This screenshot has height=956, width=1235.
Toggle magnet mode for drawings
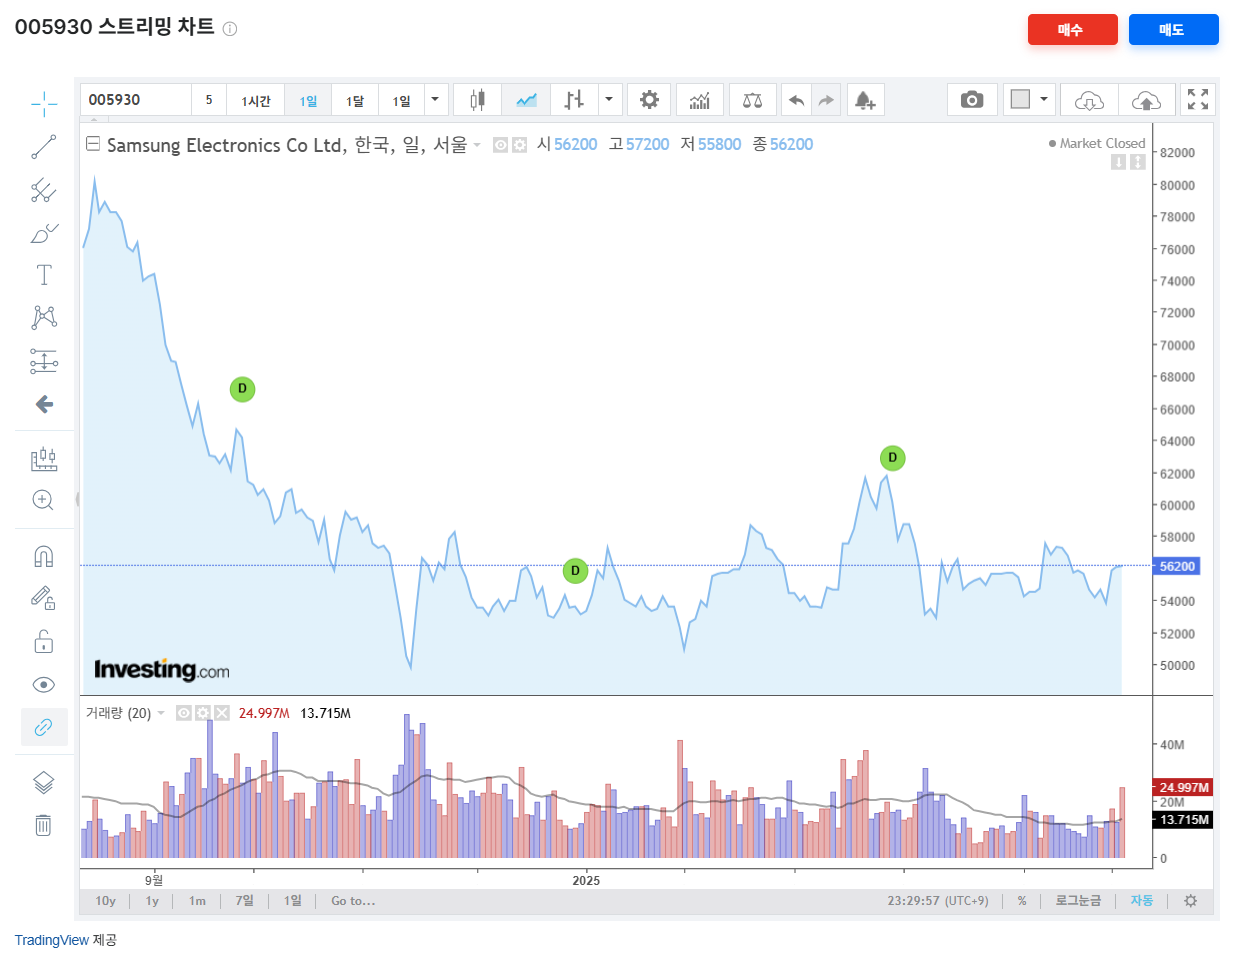coord(43,556)
